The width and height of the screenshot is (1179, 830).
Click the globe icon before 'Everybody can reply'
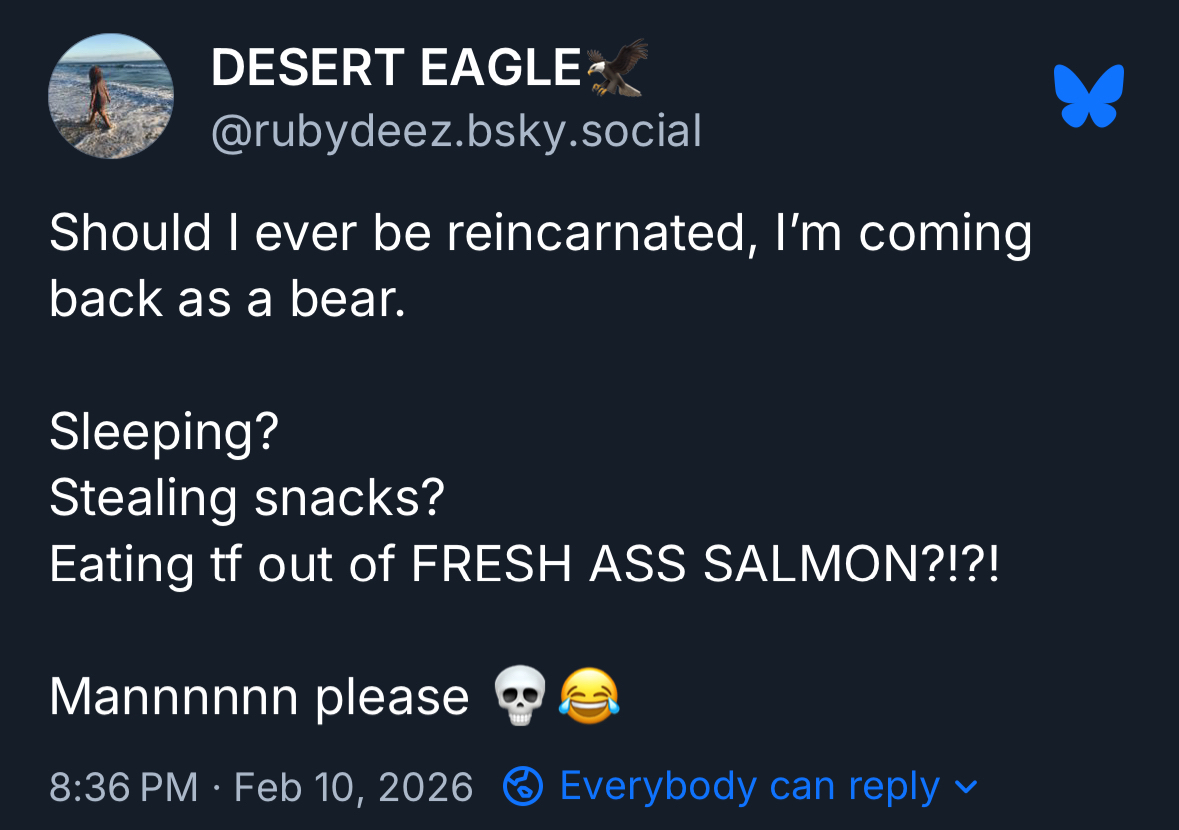(x=523, y=786)
